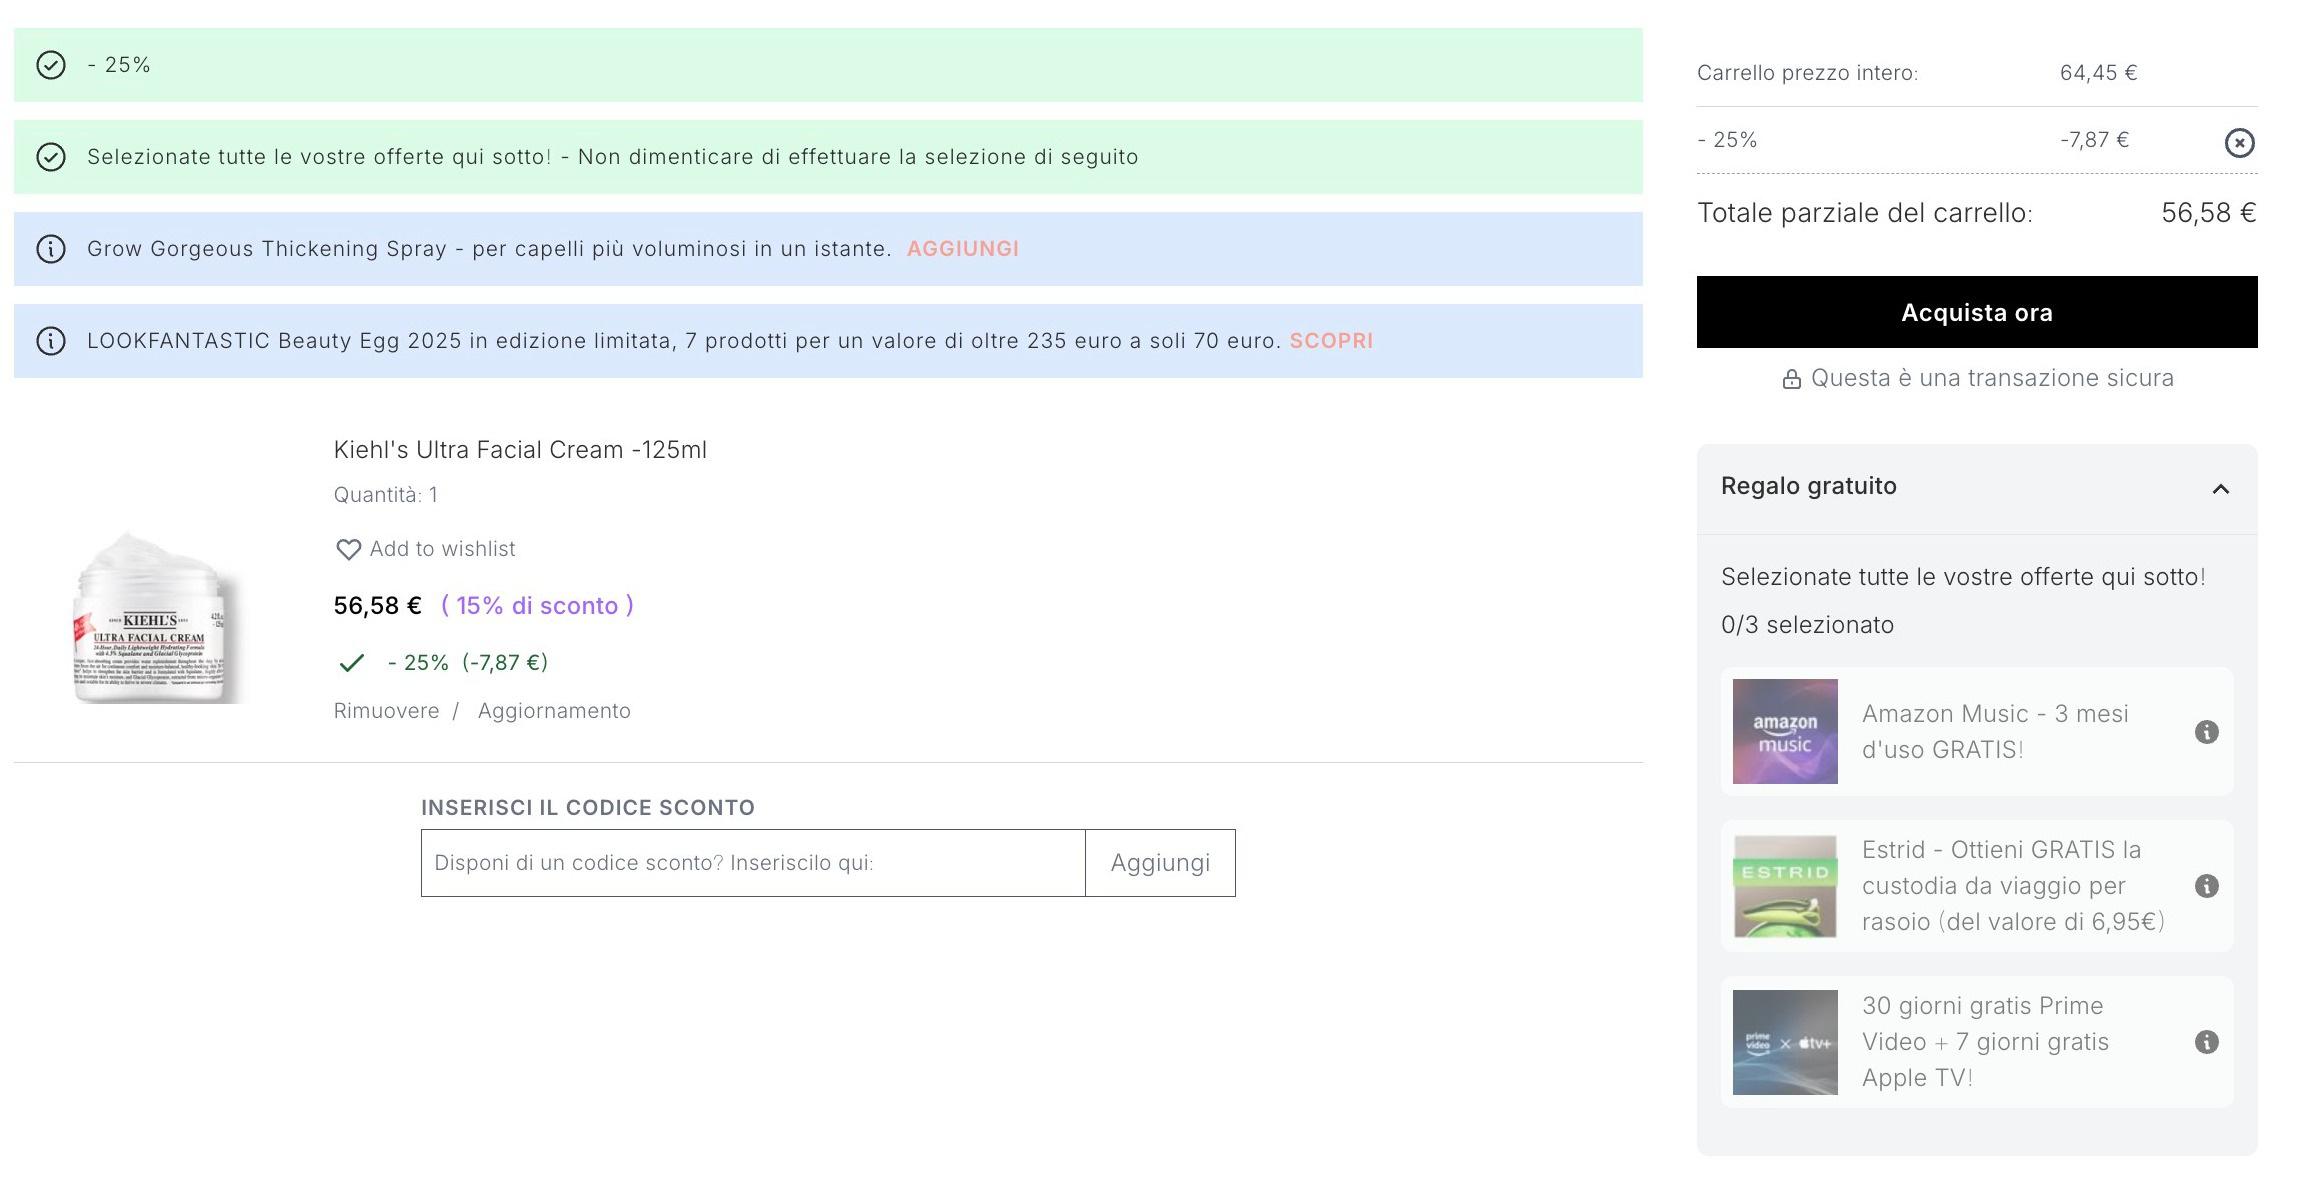This screenshot has height=1198, width=2312.
Task: Click the 'Carrello prezzo intero:' label
Action: click(x=1807, y=73)
